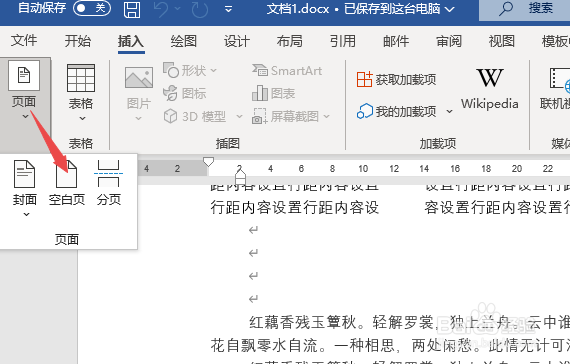Viewport: 570px width, 364px height.
Task: Insert a 分页 page break
Action: [109, 183]
